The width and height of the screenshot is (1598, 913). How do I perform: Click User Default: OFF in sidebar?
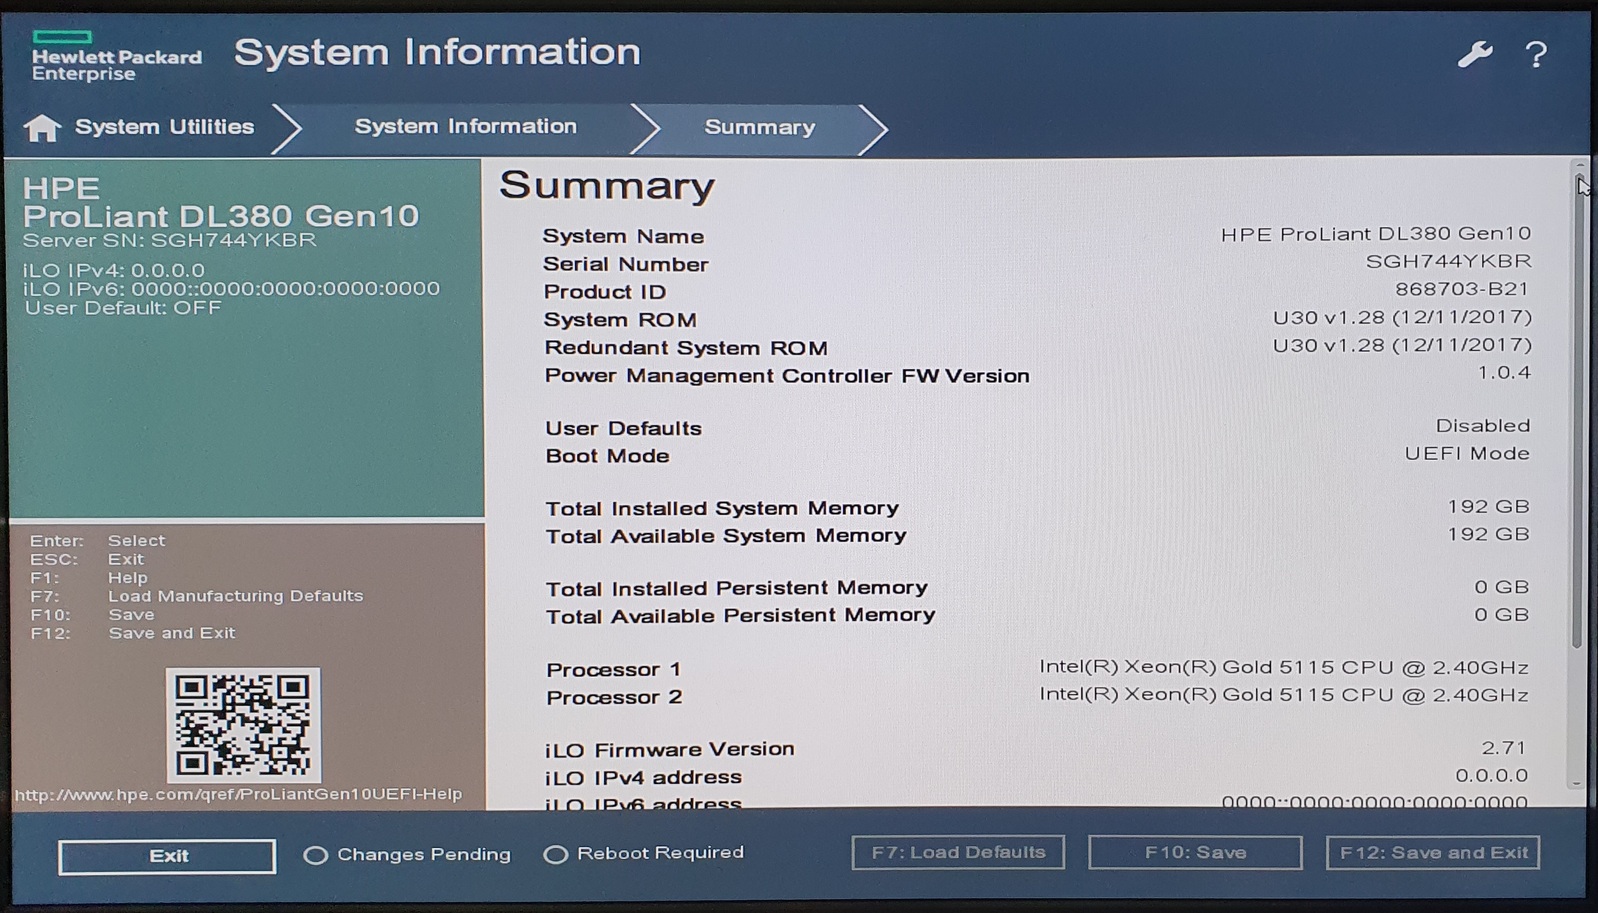123,308
